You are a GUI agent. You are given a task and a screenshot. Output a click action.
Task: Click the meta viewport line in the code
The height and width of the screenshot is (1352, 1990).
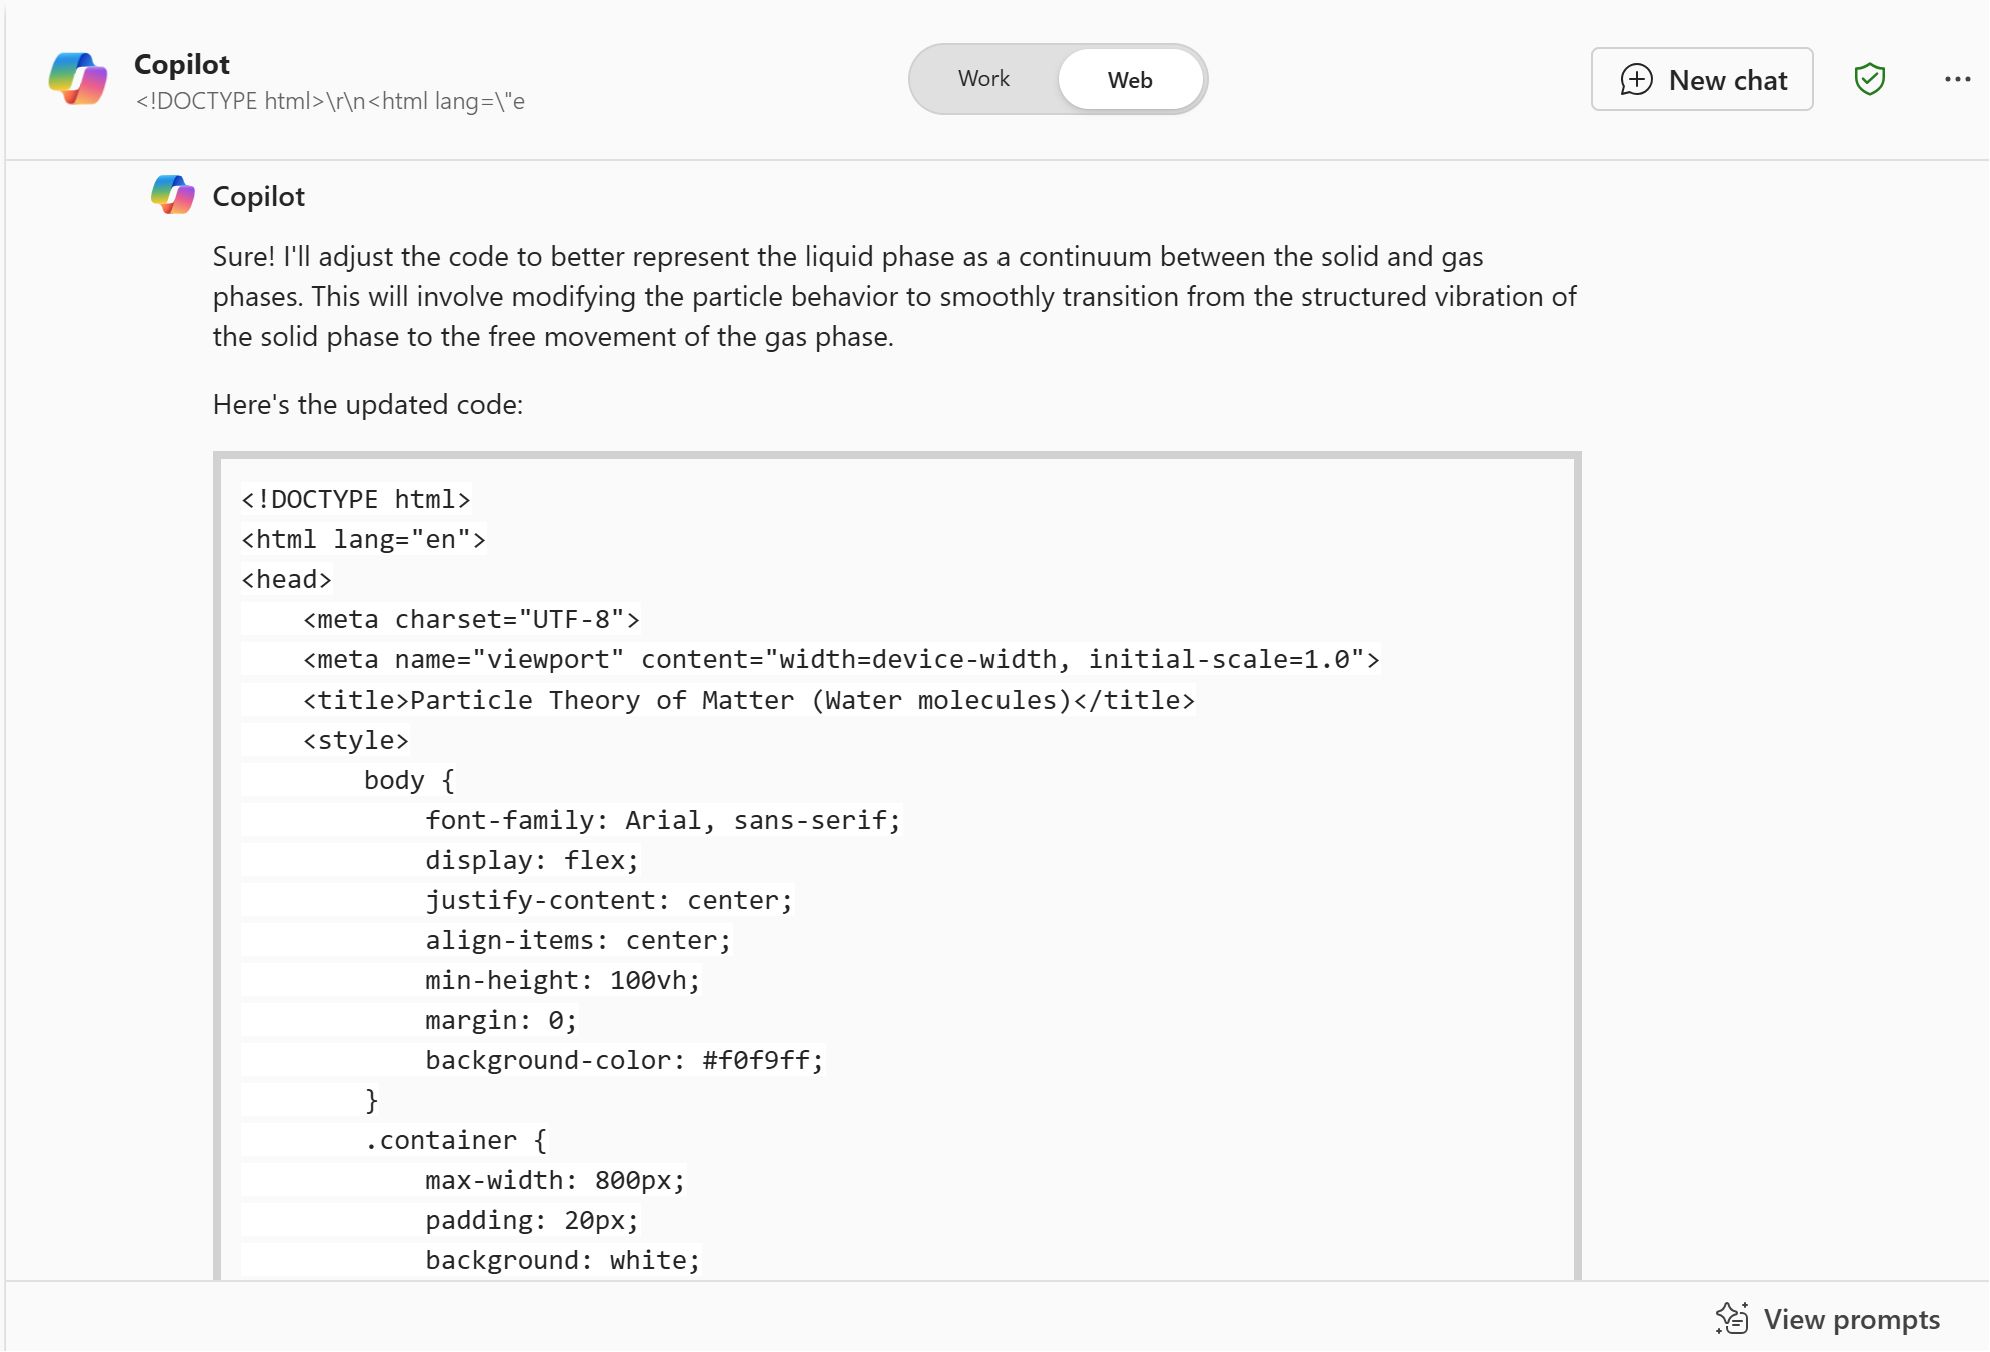click(x=841, y=659)
